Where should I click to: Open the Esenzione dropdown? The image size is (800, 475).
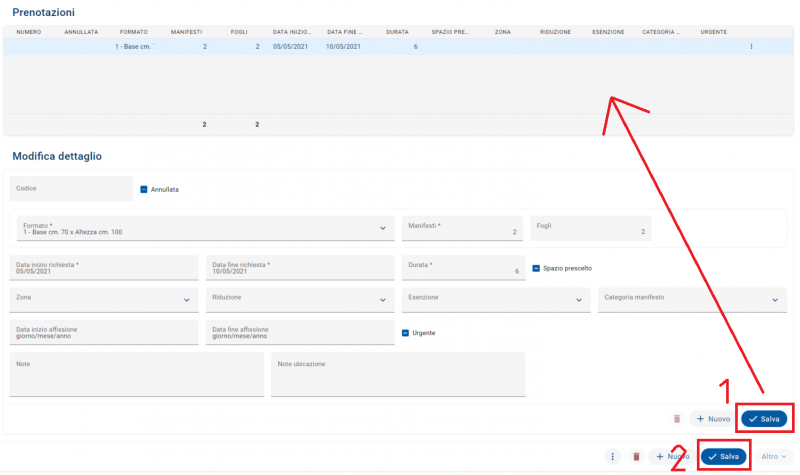[578, 300]
